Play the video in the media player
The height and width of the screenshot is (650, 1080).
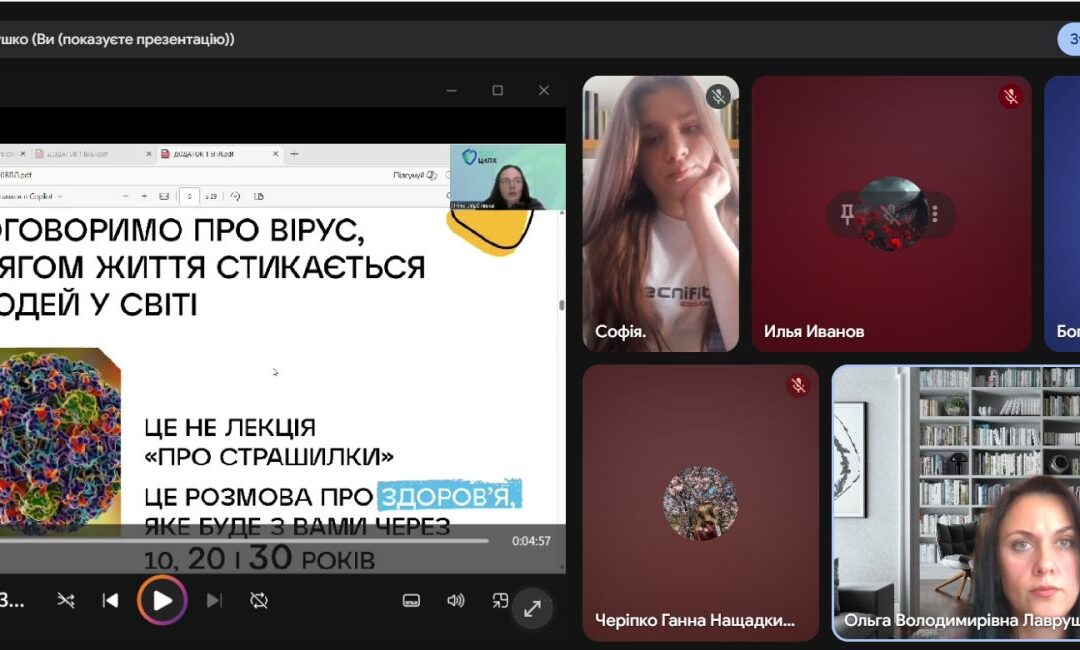click(162, 600)
